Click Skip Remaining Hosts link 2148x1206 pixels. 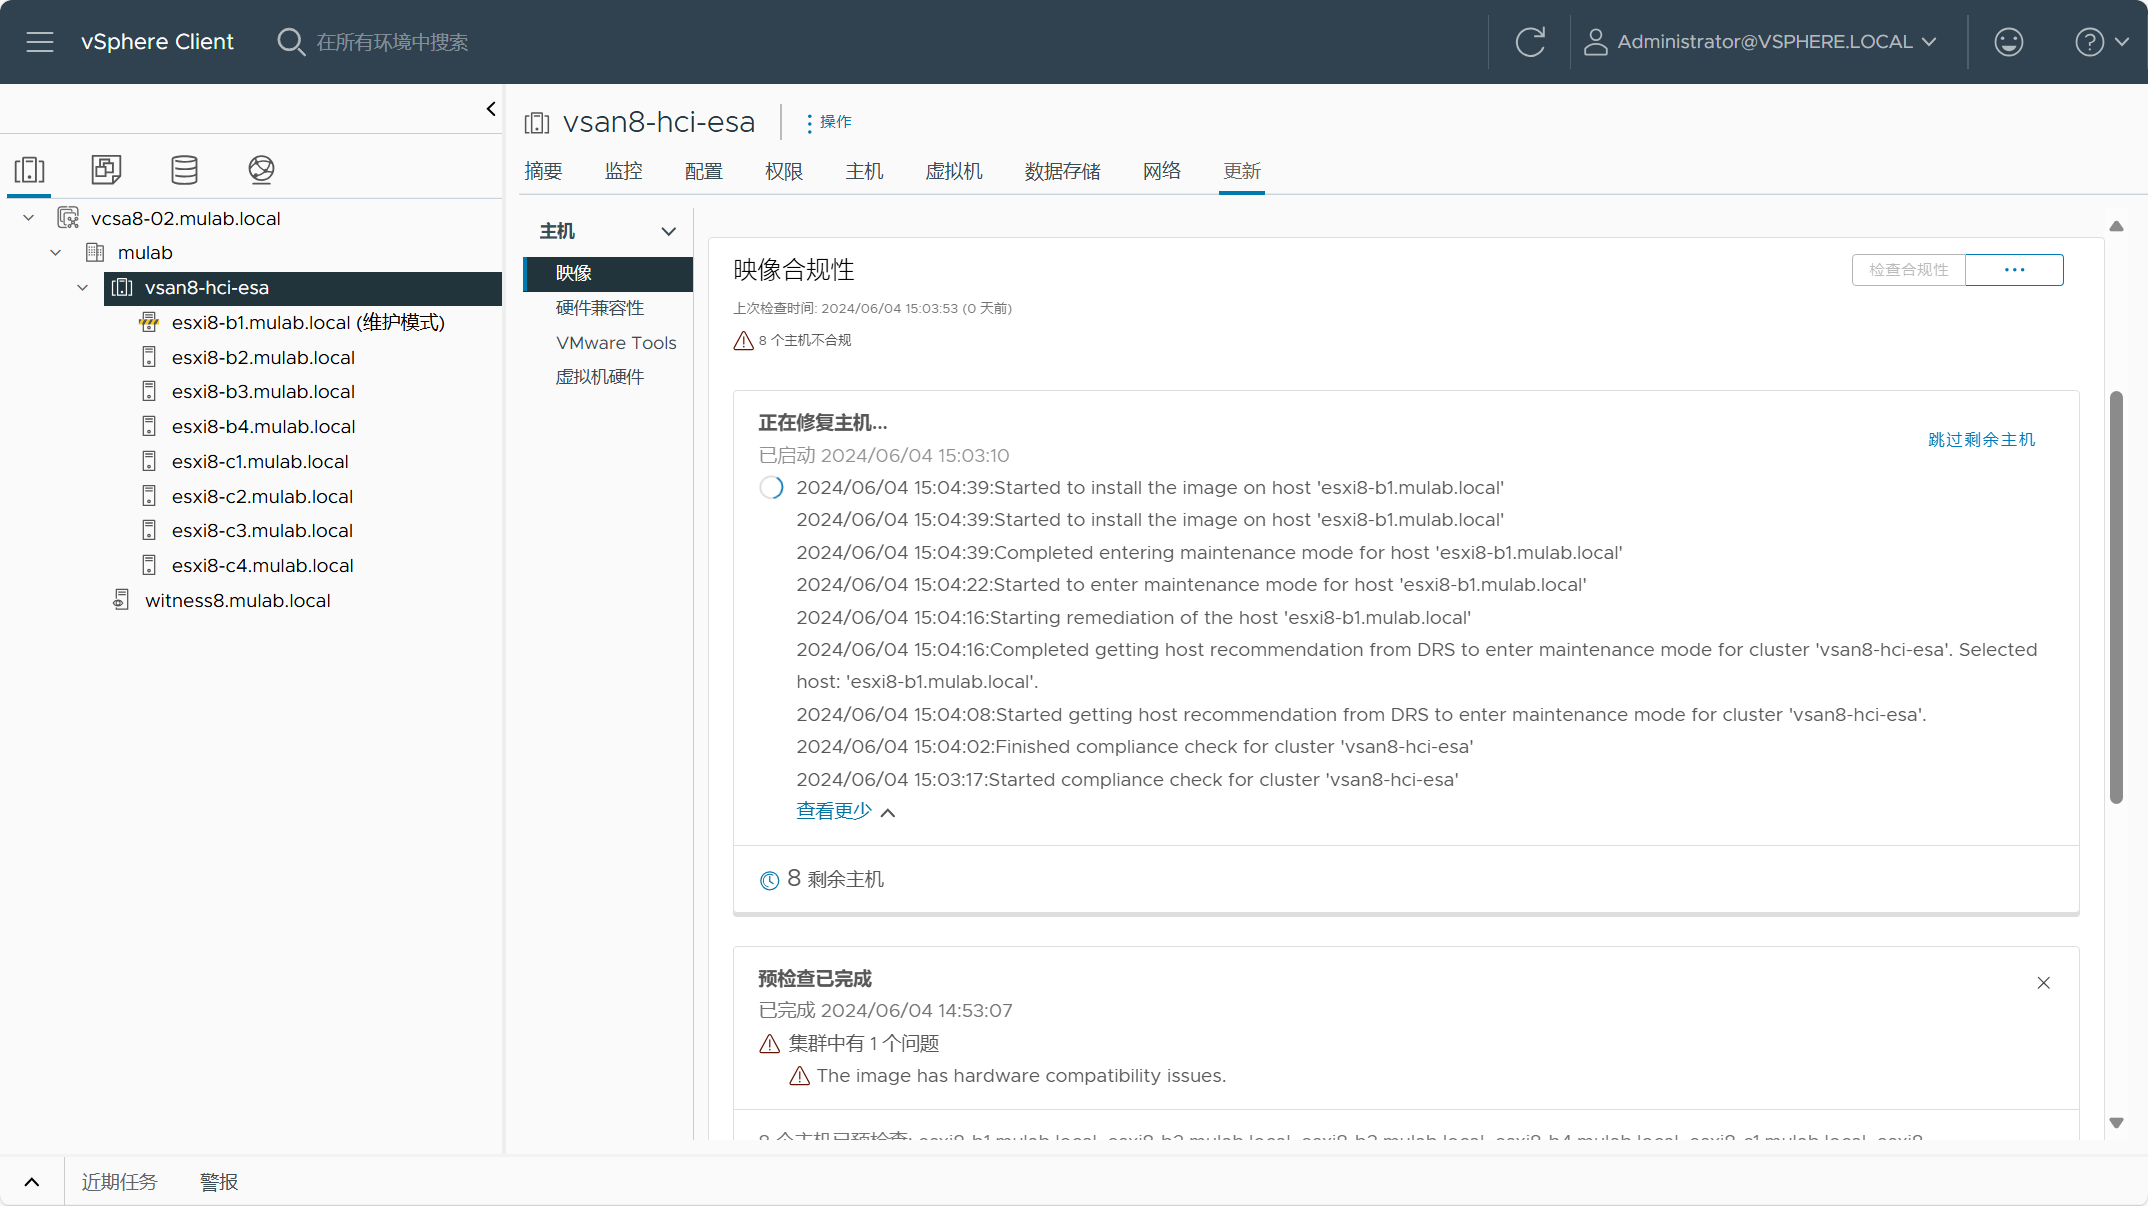(1981, 440)
